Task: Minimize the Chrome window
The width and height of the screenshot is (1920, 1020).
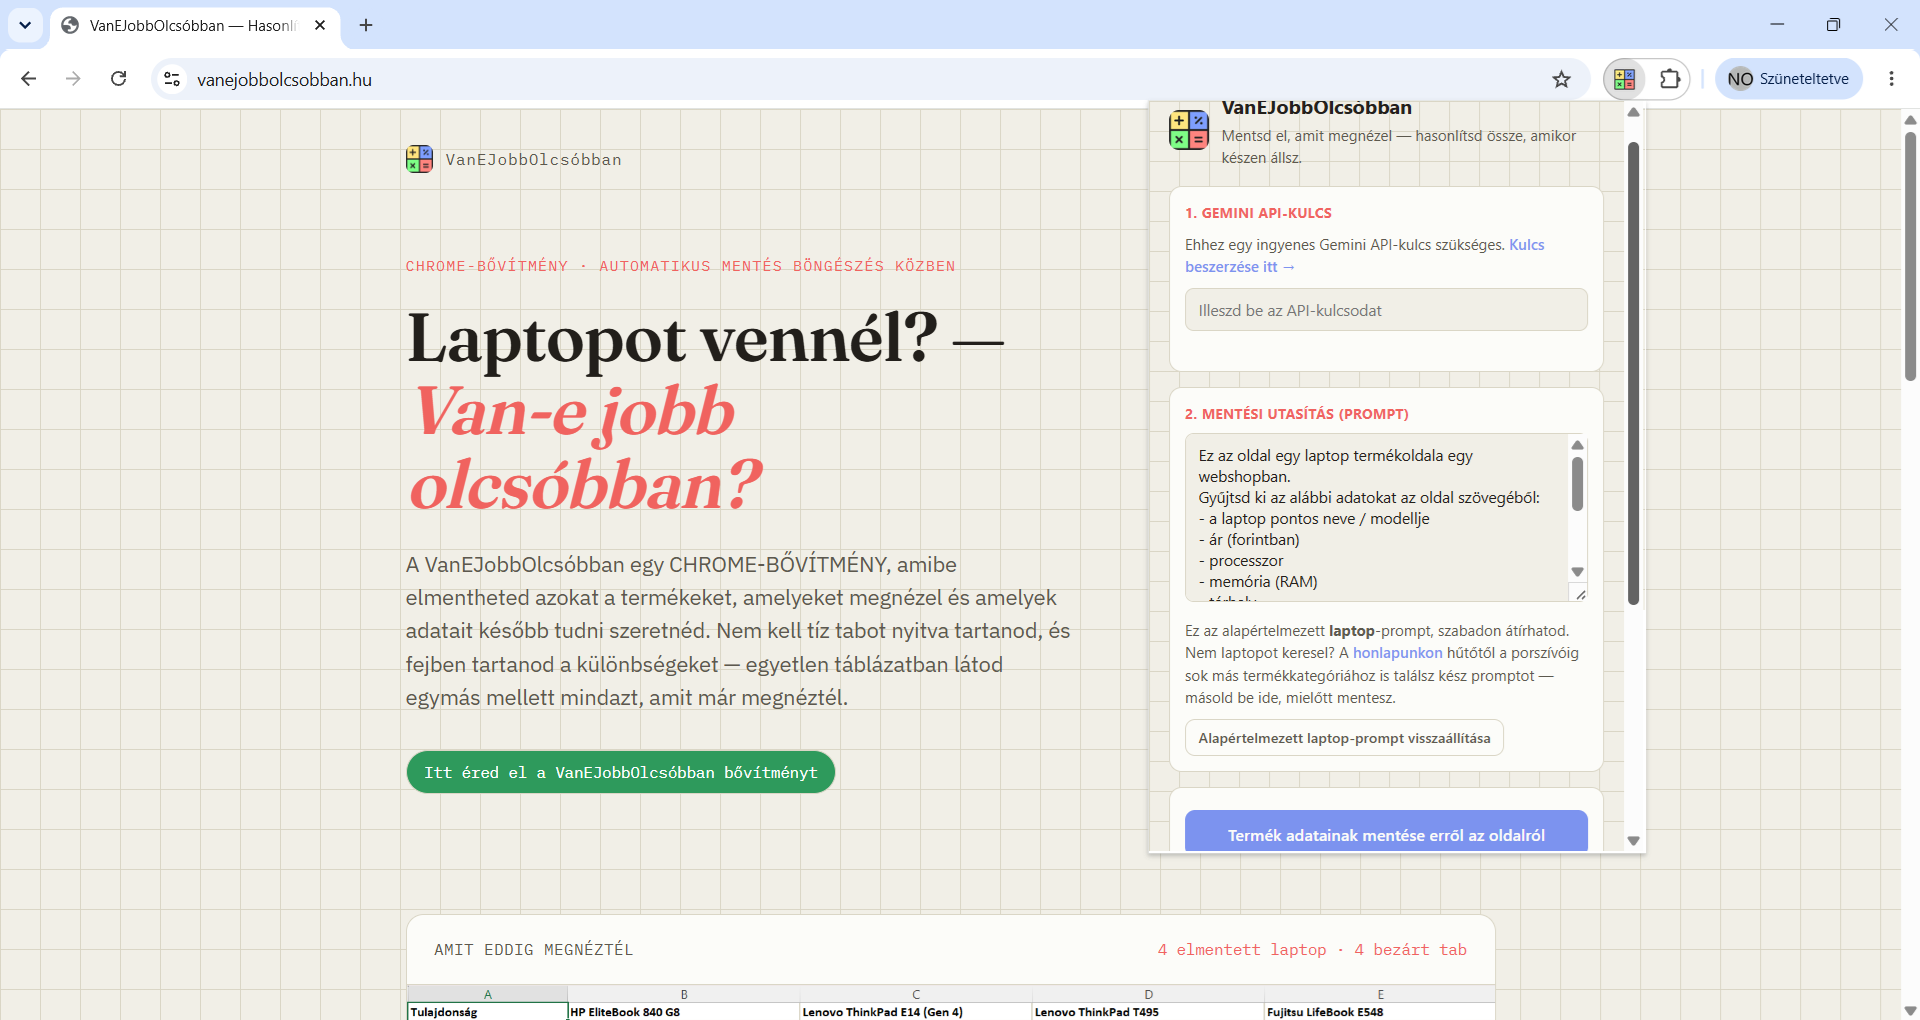Action: [x=1777, y=25]
